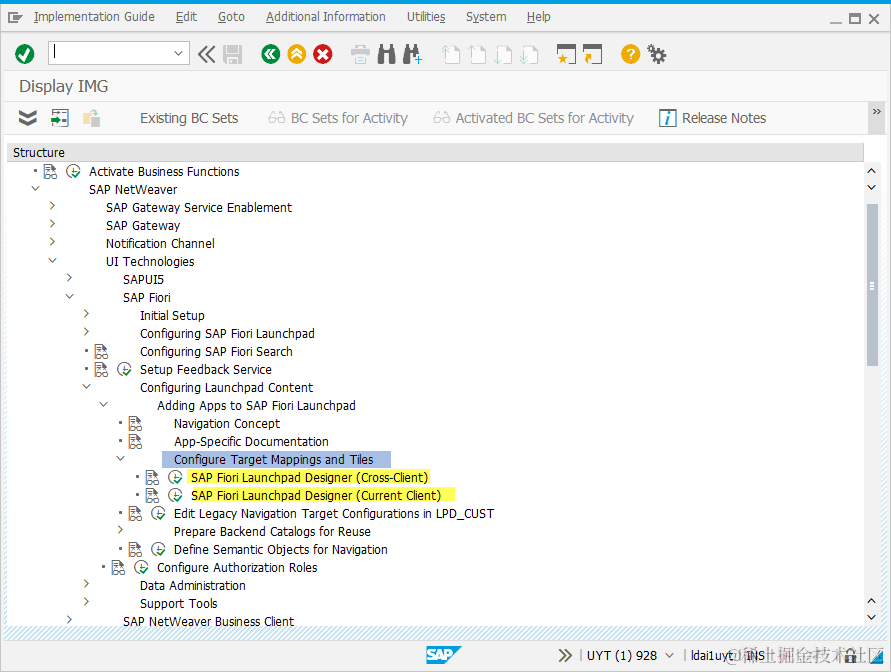
Task: Click the Create New Session icon
Action: 566,55
